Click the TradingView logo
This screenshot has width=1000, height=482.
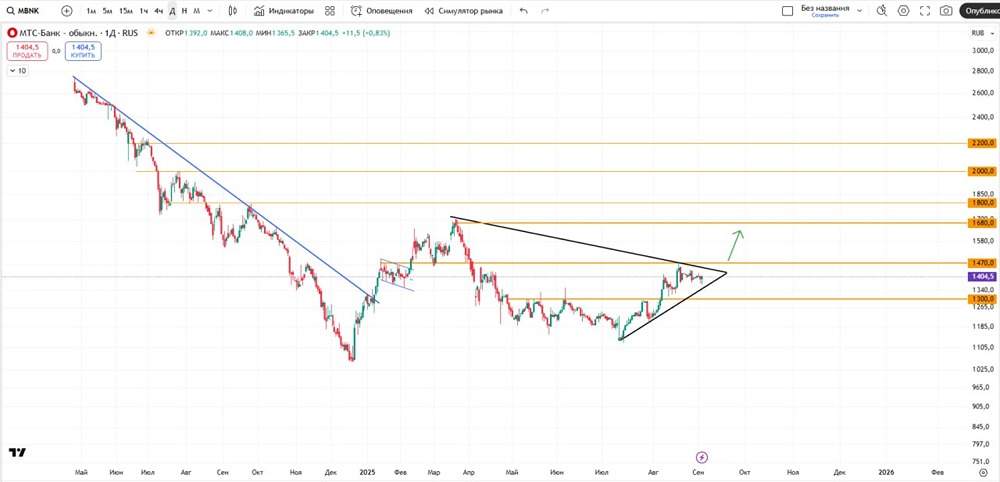tap(18, 452)
